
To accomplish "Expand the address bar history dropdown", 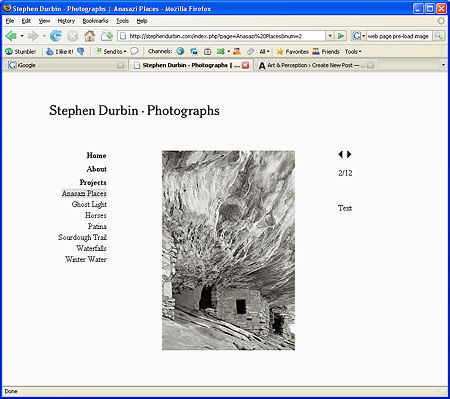I will click(x=330, y=36).
